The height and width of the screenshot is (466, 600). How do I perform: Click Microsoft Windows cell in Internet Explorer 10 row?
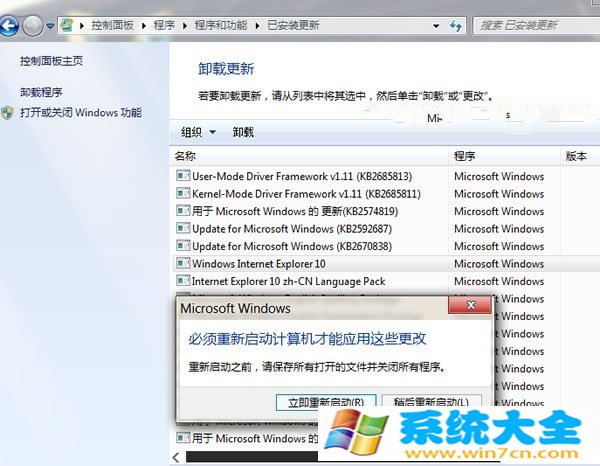(499, 264)
